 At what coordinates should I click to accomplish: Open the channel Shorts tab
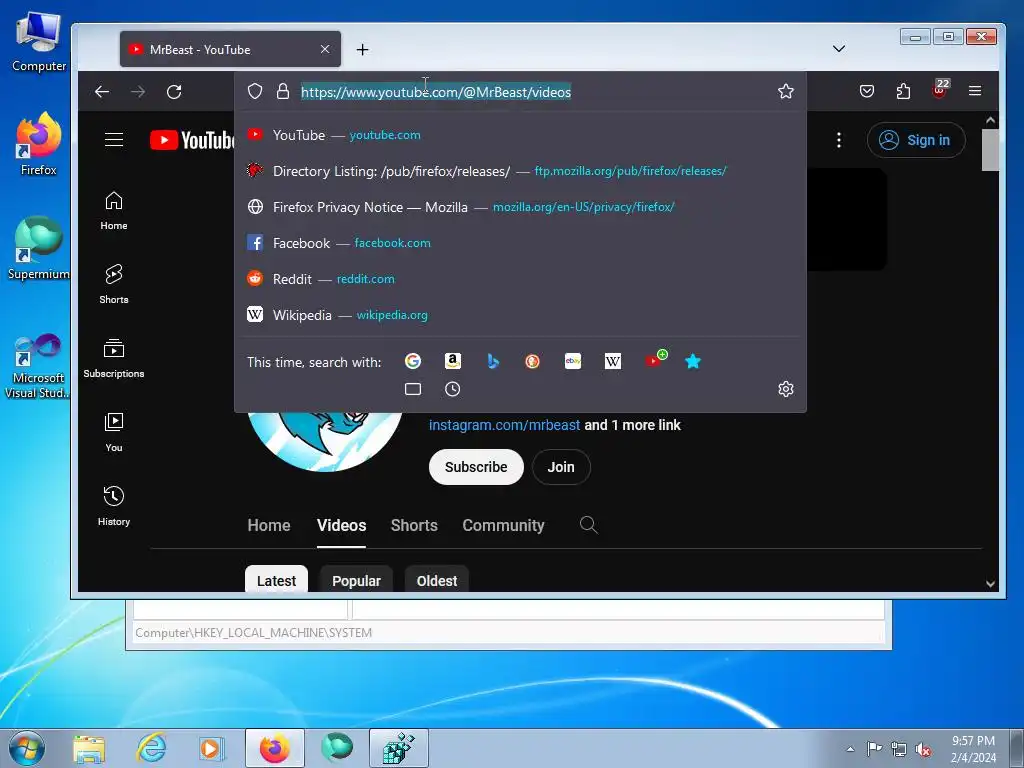(x=414, y=525)
